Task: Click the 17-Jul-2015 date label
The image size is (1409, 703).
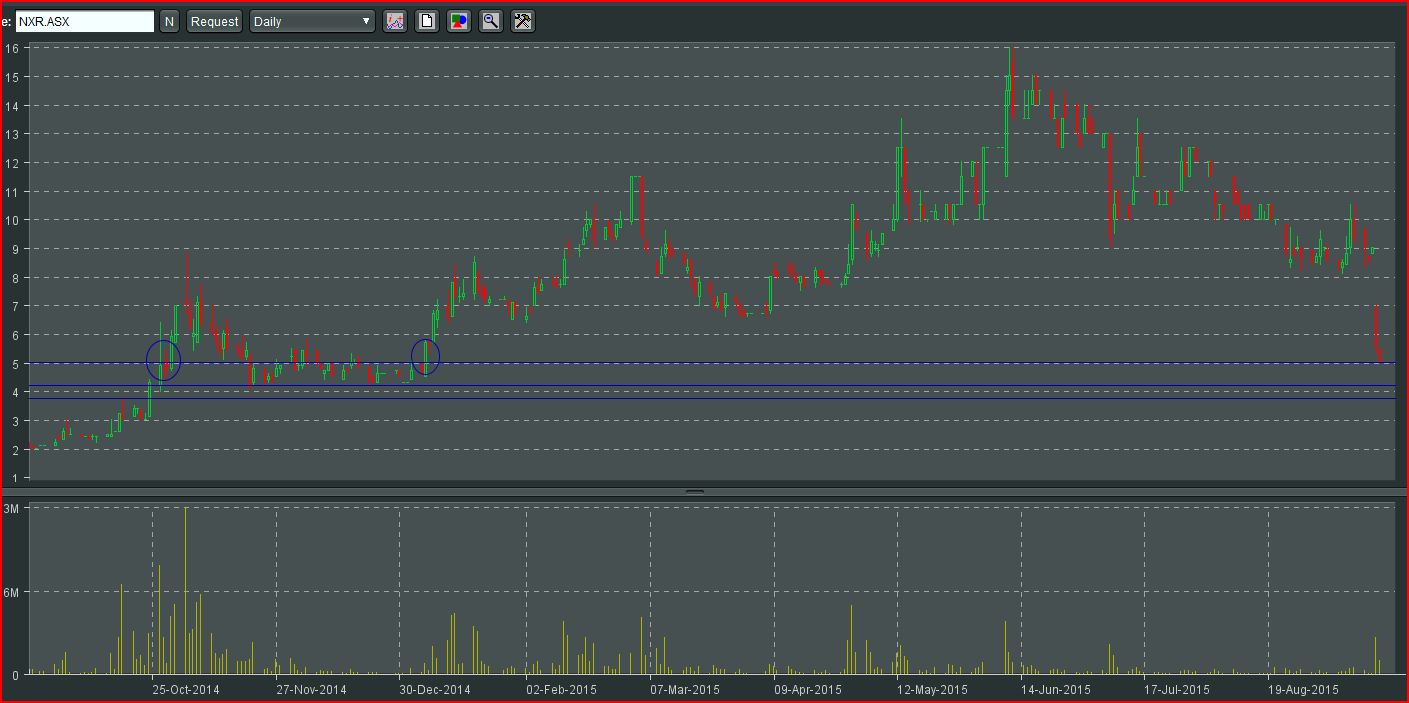Action: (x=1177, y=690)
